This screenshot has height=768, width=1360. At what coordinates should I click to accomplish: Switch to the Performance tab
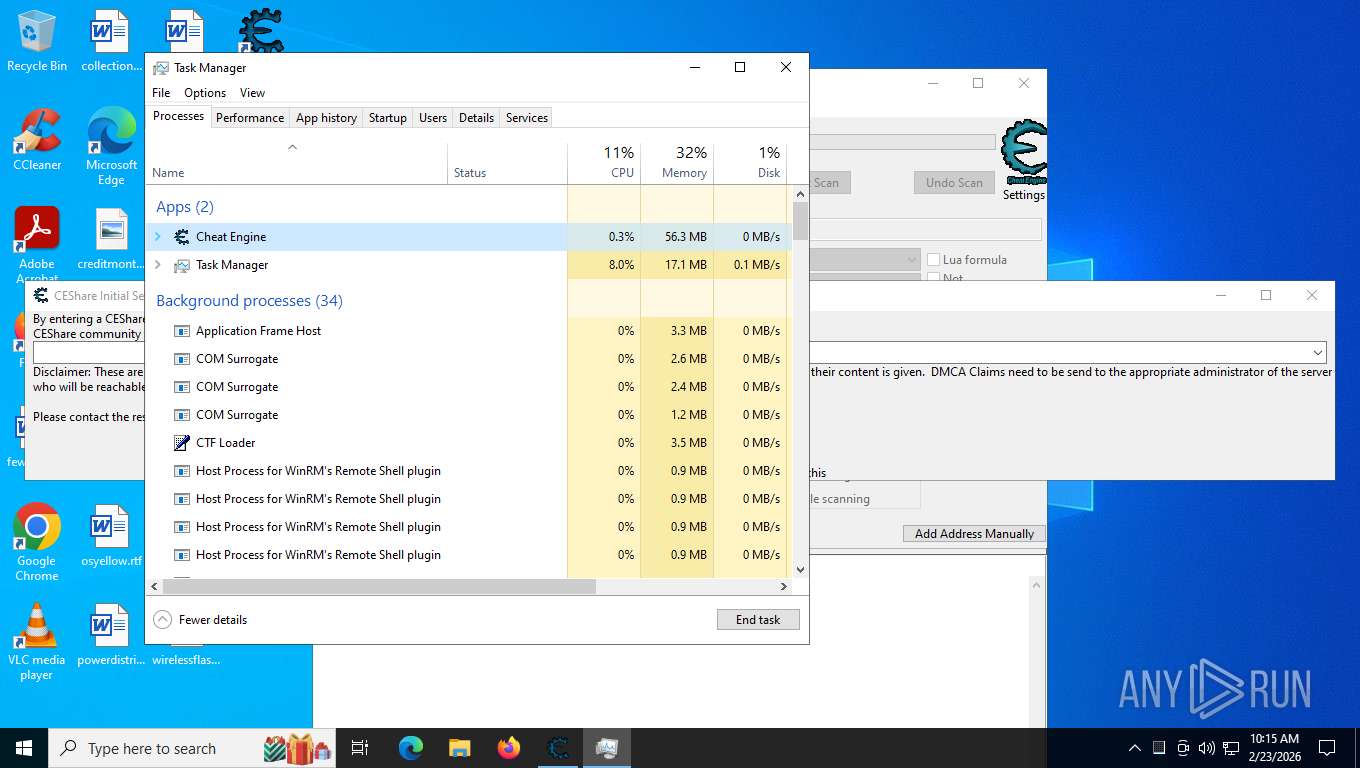[250, 118]
